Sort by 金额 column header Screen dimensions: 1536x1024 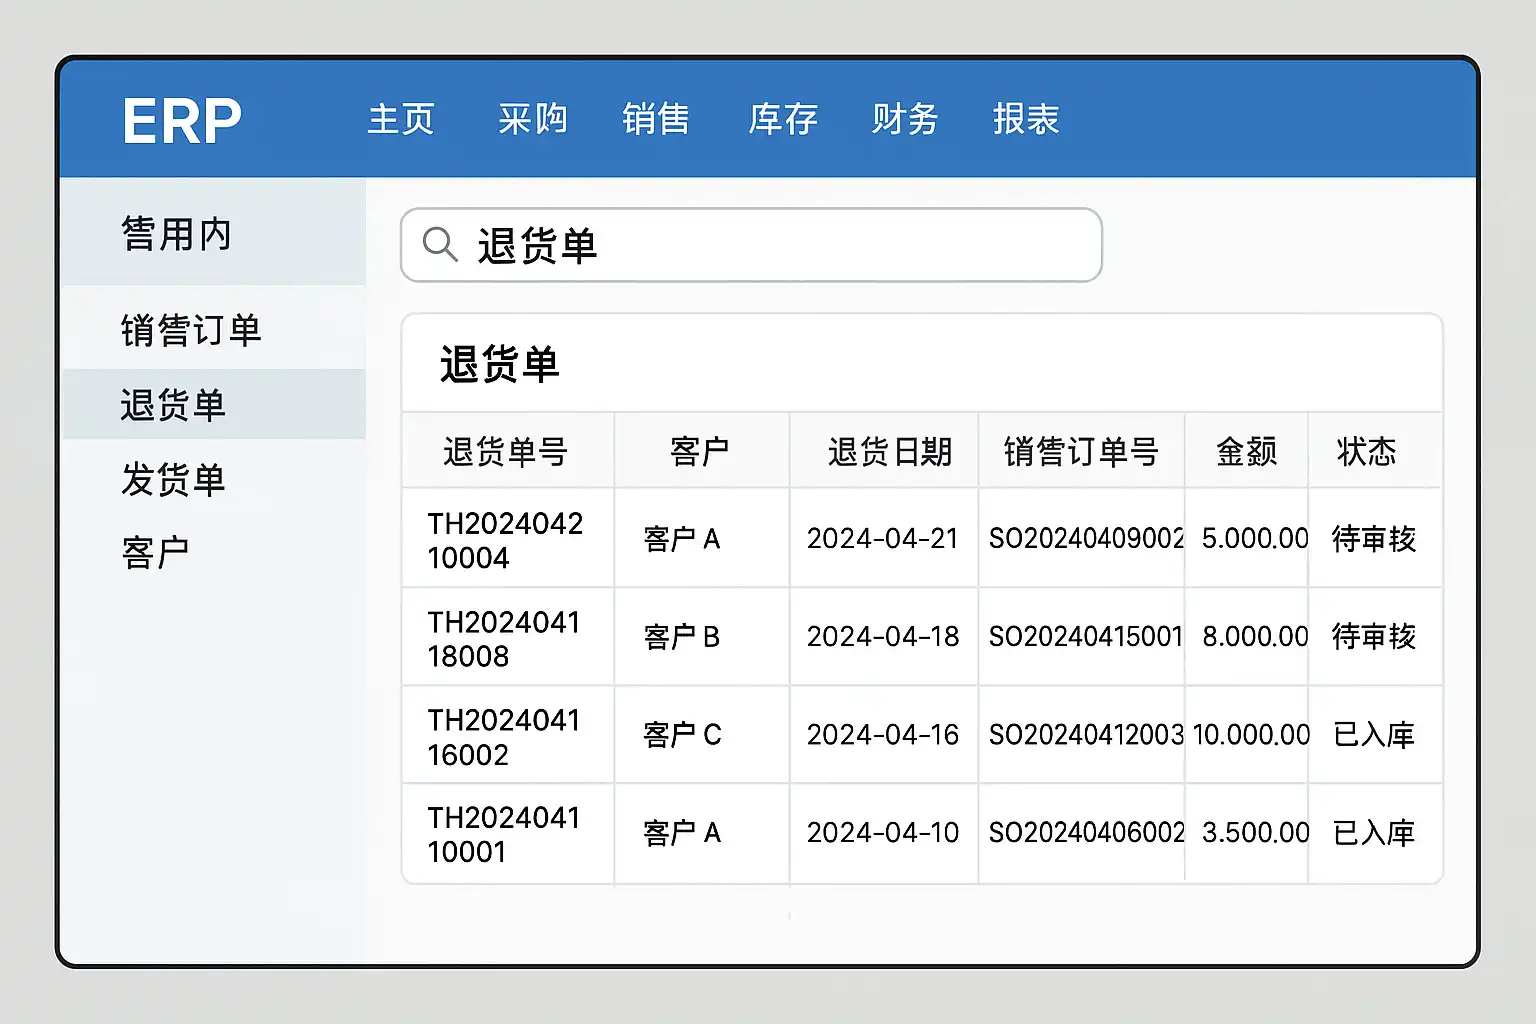(1246, 452)
